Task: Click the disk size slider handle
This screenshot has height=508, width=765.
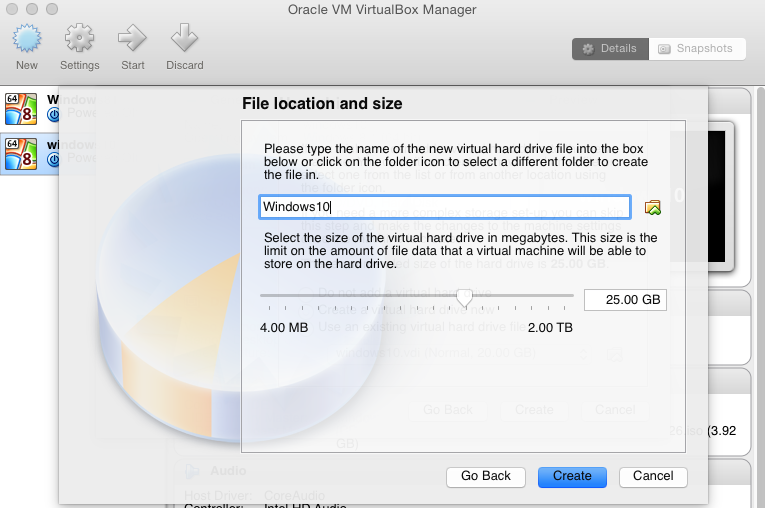Action: [x=464, y=297]
